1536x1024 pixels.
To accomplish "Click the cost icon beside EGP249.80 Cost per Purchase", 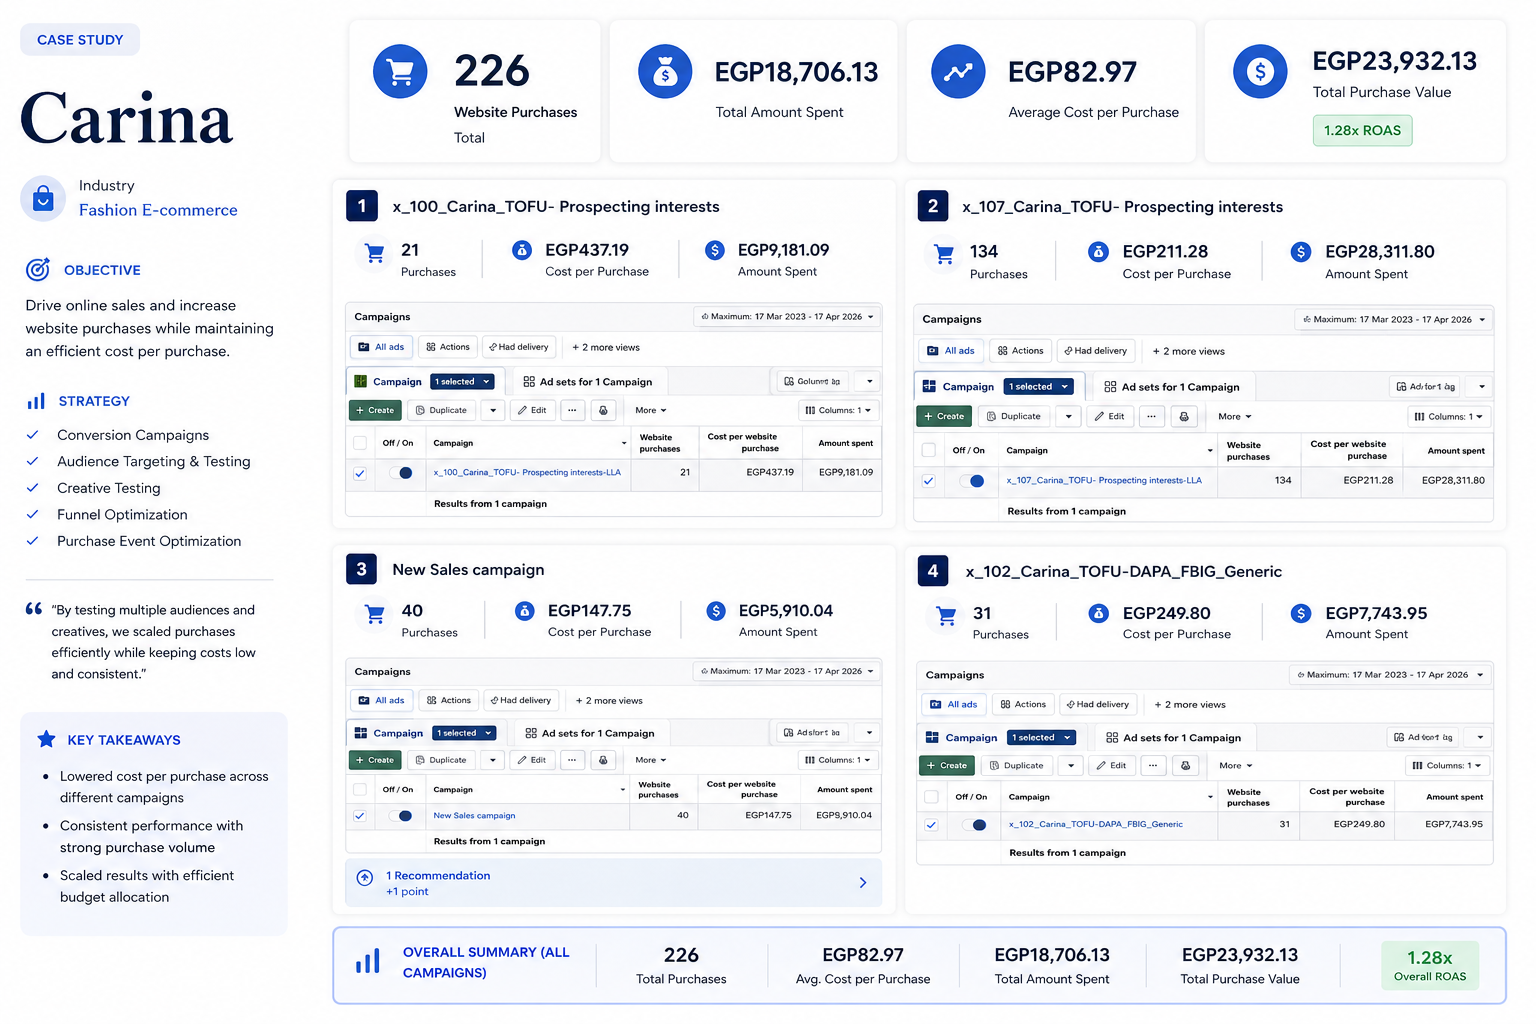I will click(1098, 613).
